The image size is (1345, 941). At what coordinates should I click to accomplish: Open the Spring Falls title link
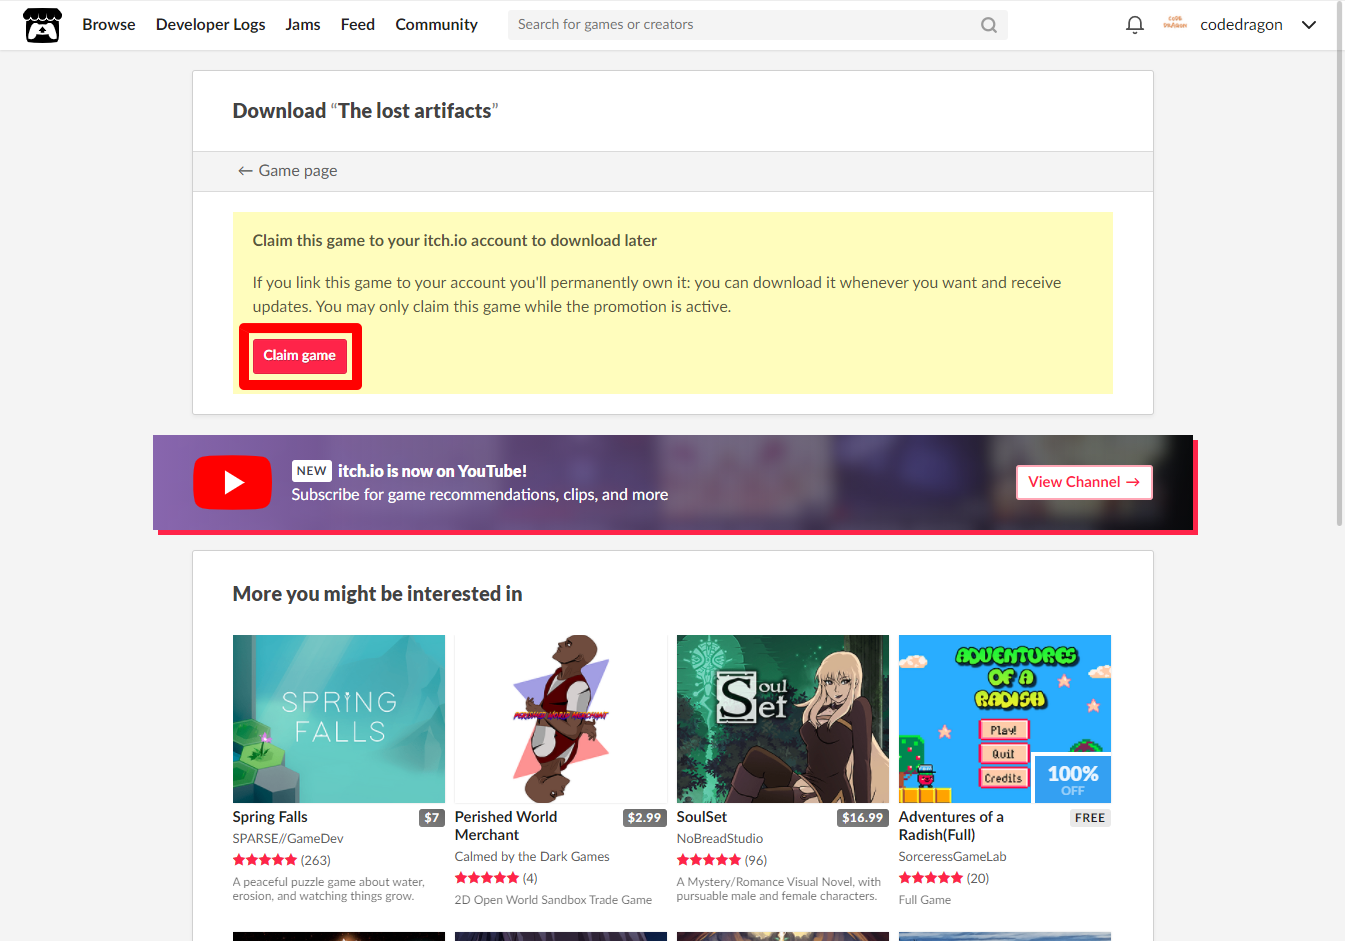tap(270, 817)
